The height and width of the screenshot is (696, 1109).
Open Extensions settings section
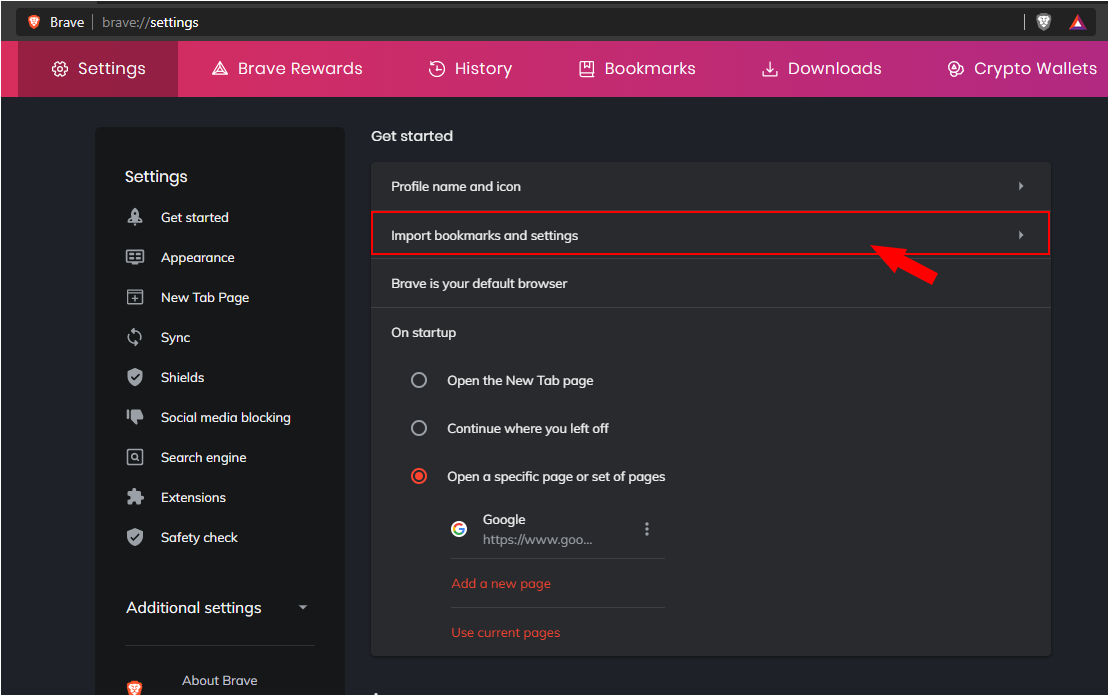click(x=193, y=497)
